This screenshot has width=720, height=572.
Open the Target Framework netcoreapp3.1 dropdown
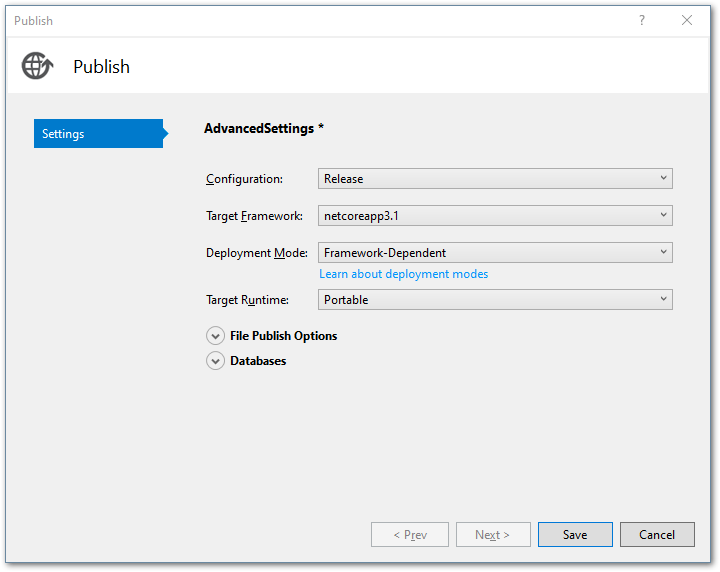[x=495, y=215]
